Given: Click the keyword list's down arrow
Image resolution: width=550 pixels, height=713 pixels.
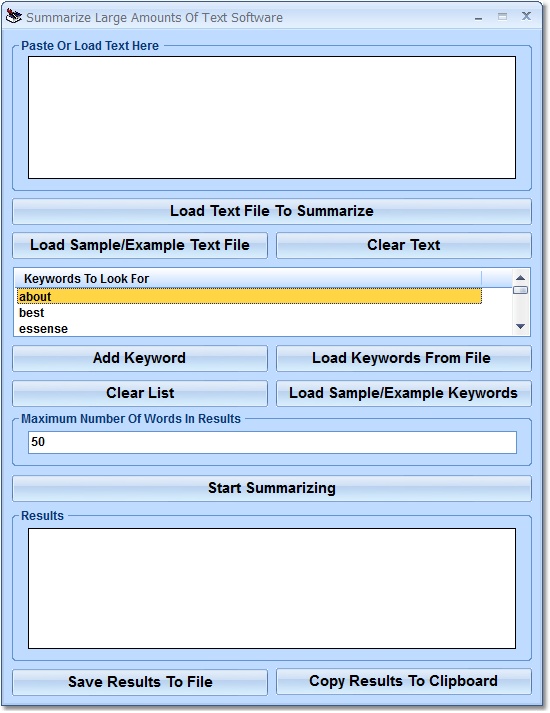Looking at the screenshot, I should tap(521, 326).
